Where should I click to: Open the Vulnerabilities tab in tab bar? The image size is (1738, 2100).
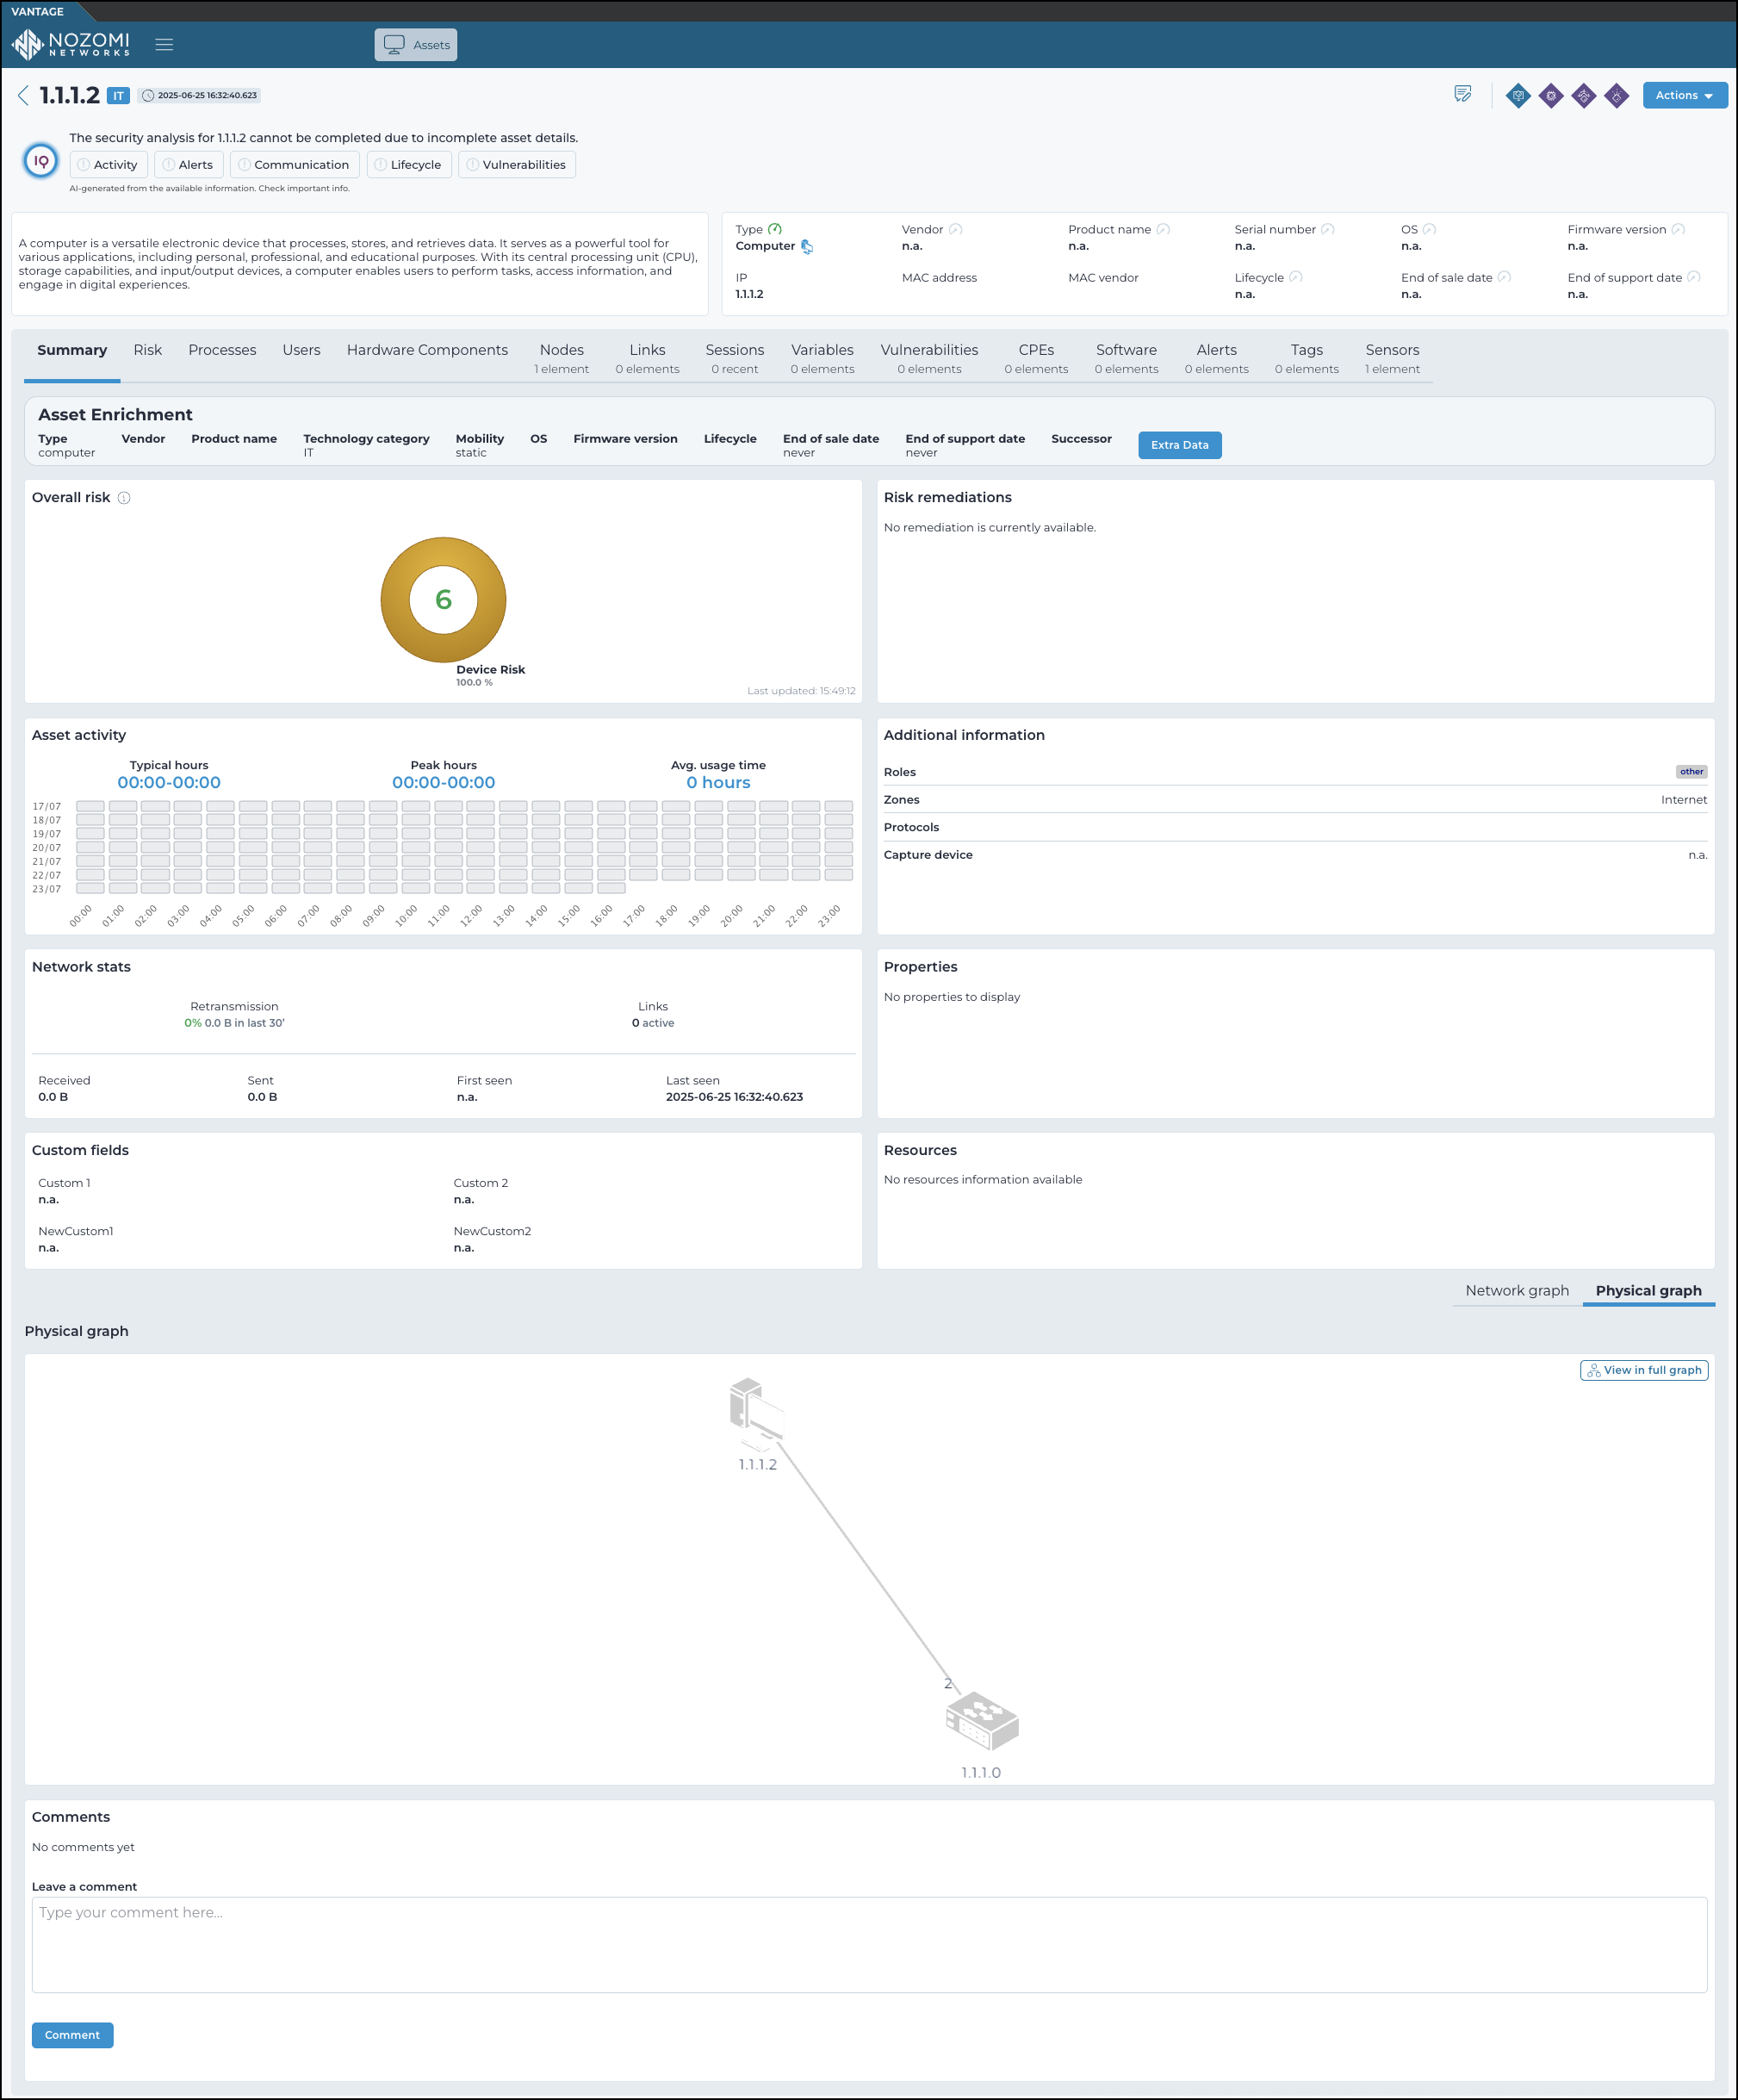(929, 358)
